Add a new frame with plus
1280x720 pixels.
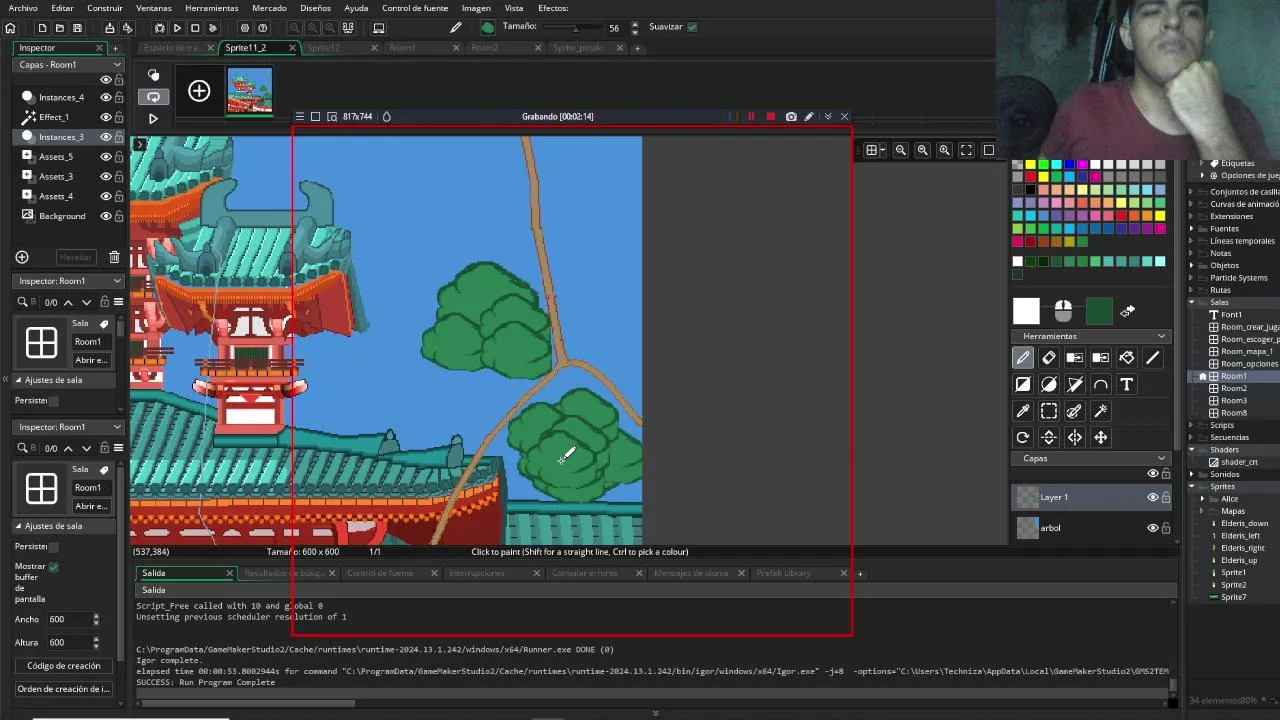(x=199, y=92)
